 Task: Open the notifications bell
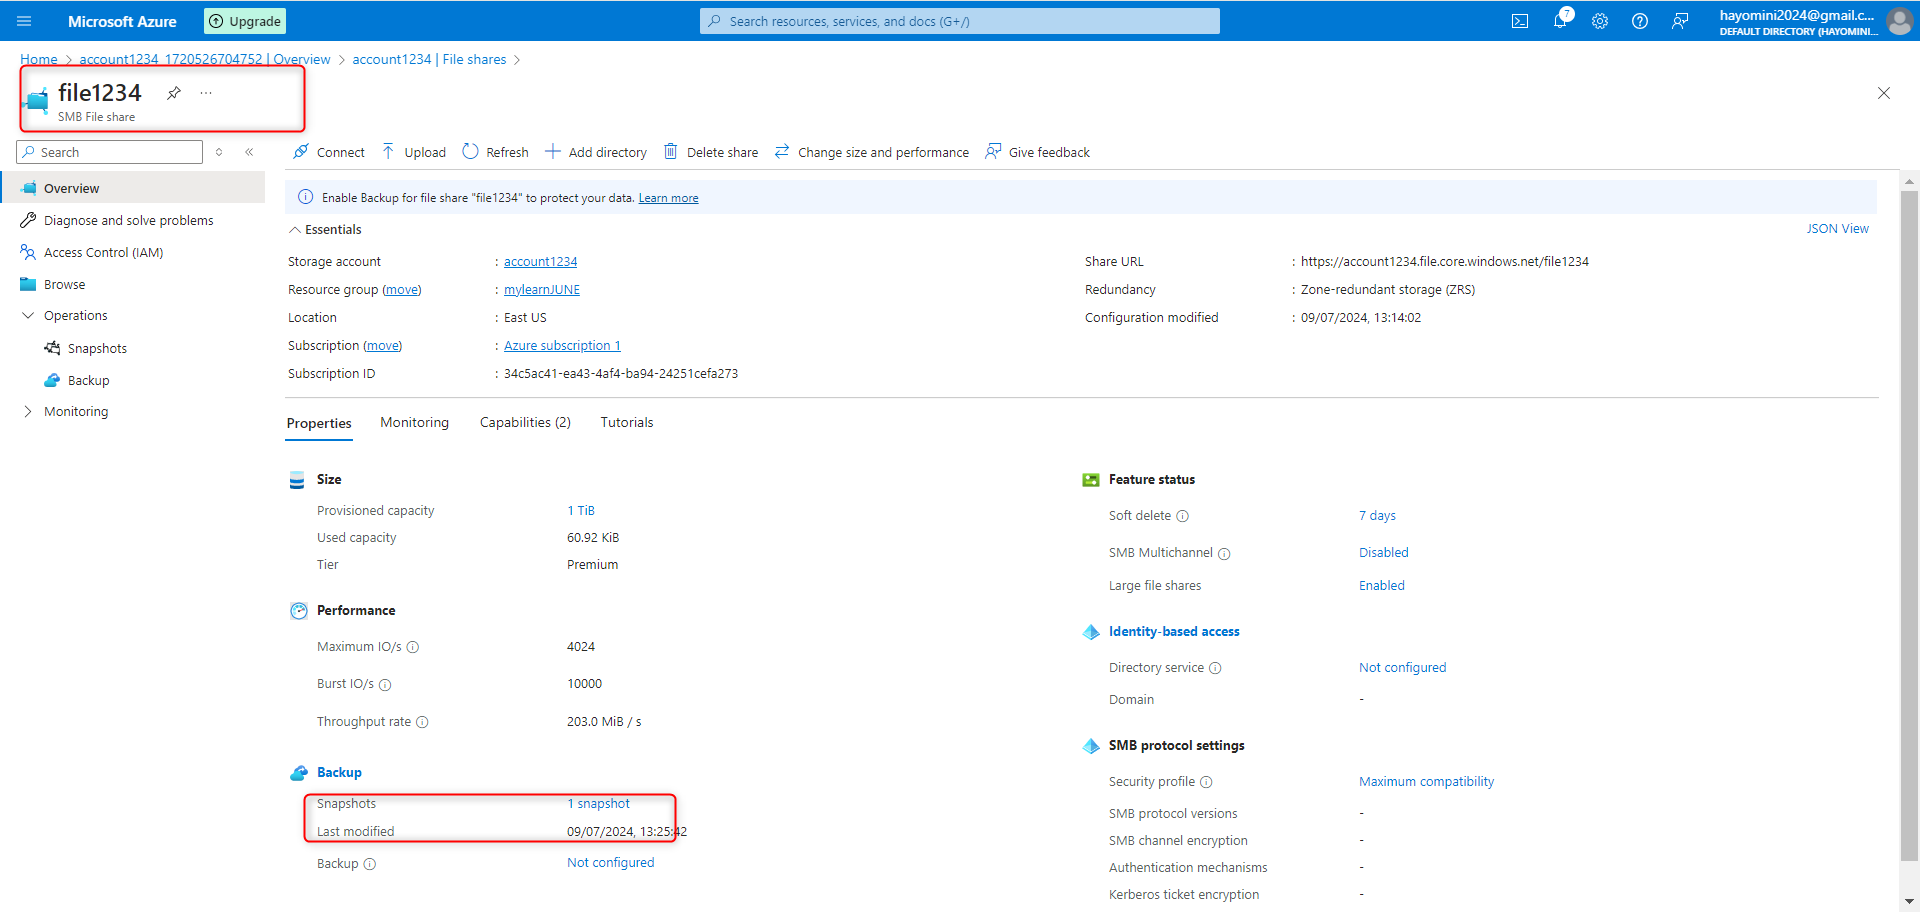point(1560,21)
